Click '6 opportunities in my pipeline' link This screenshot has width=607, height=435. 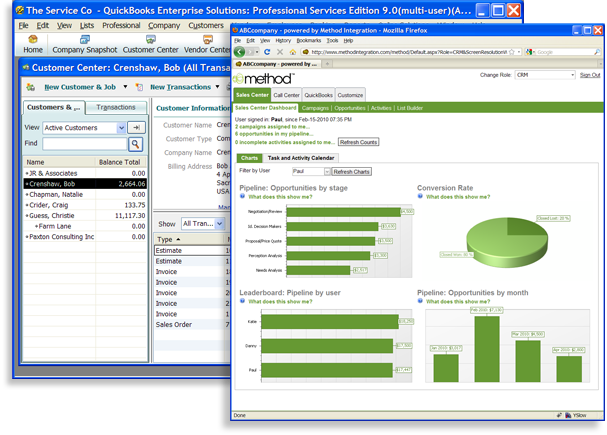tap(274, 134)
